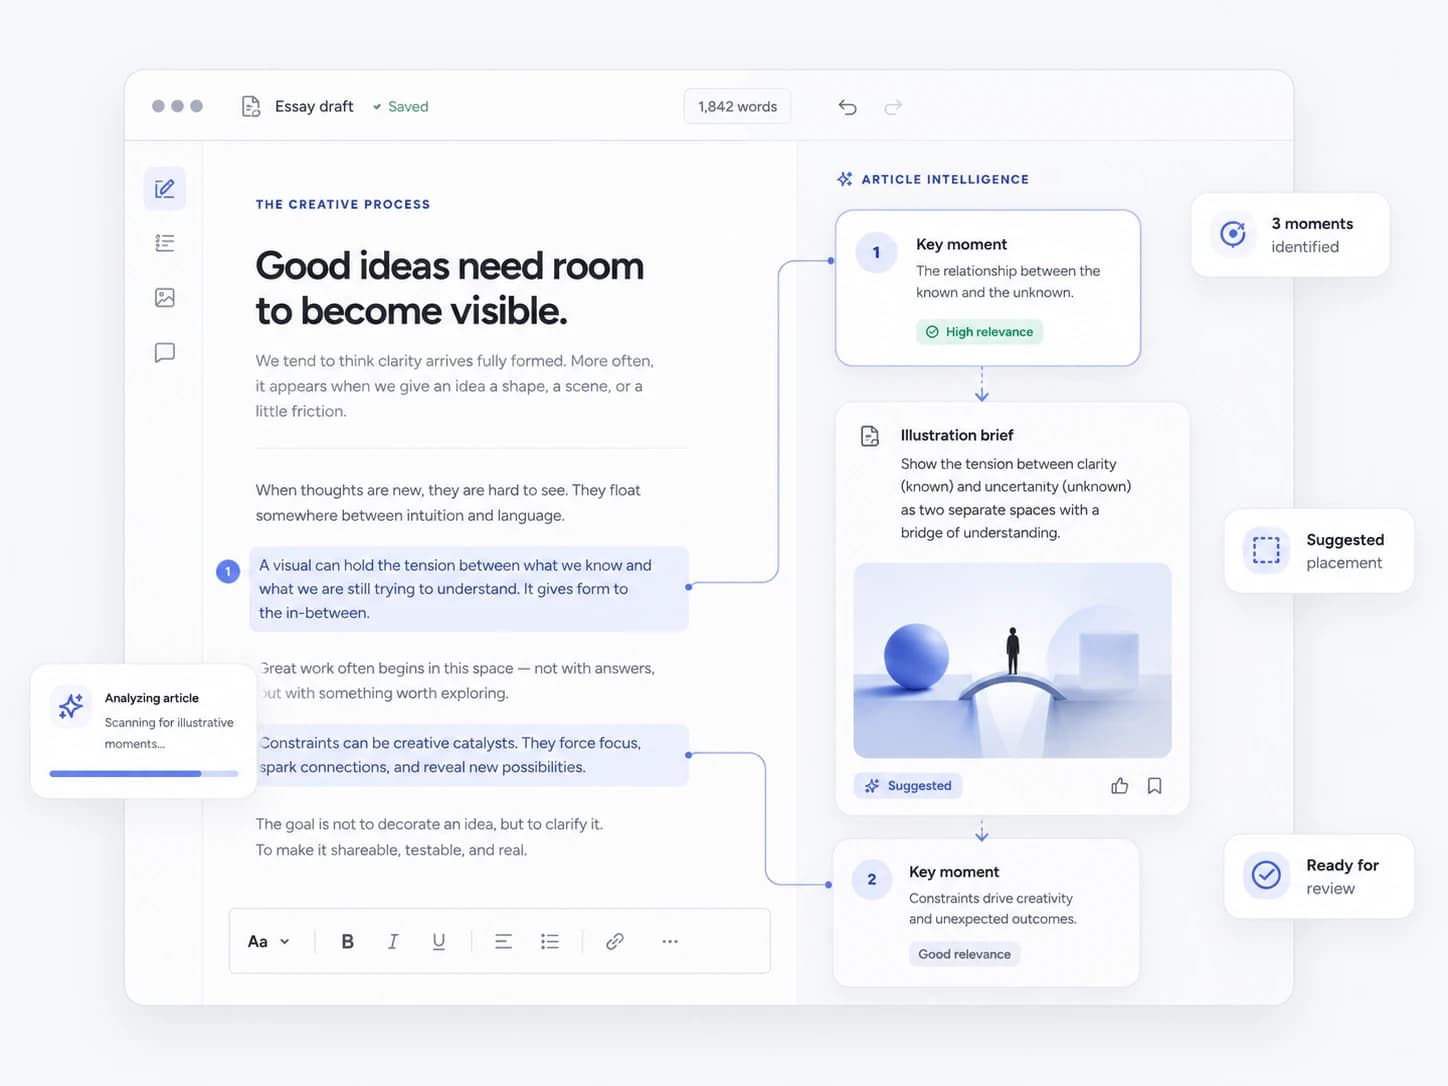Click the number 1 marker beside highlighted paragraph

pyautogui.click(x=228, y=571)
